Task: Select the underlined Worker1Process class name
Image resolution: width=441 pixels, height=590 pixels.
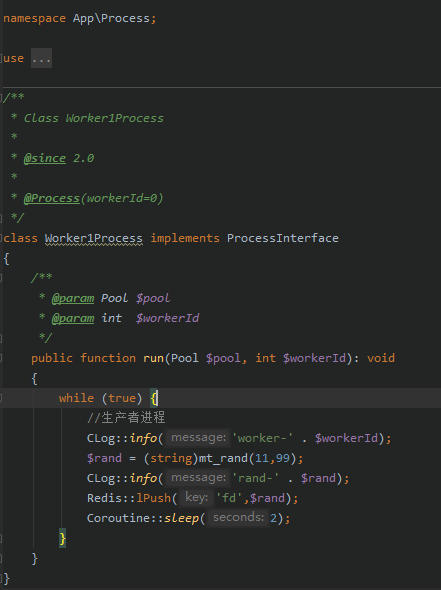Action: (x=94, y=238)
